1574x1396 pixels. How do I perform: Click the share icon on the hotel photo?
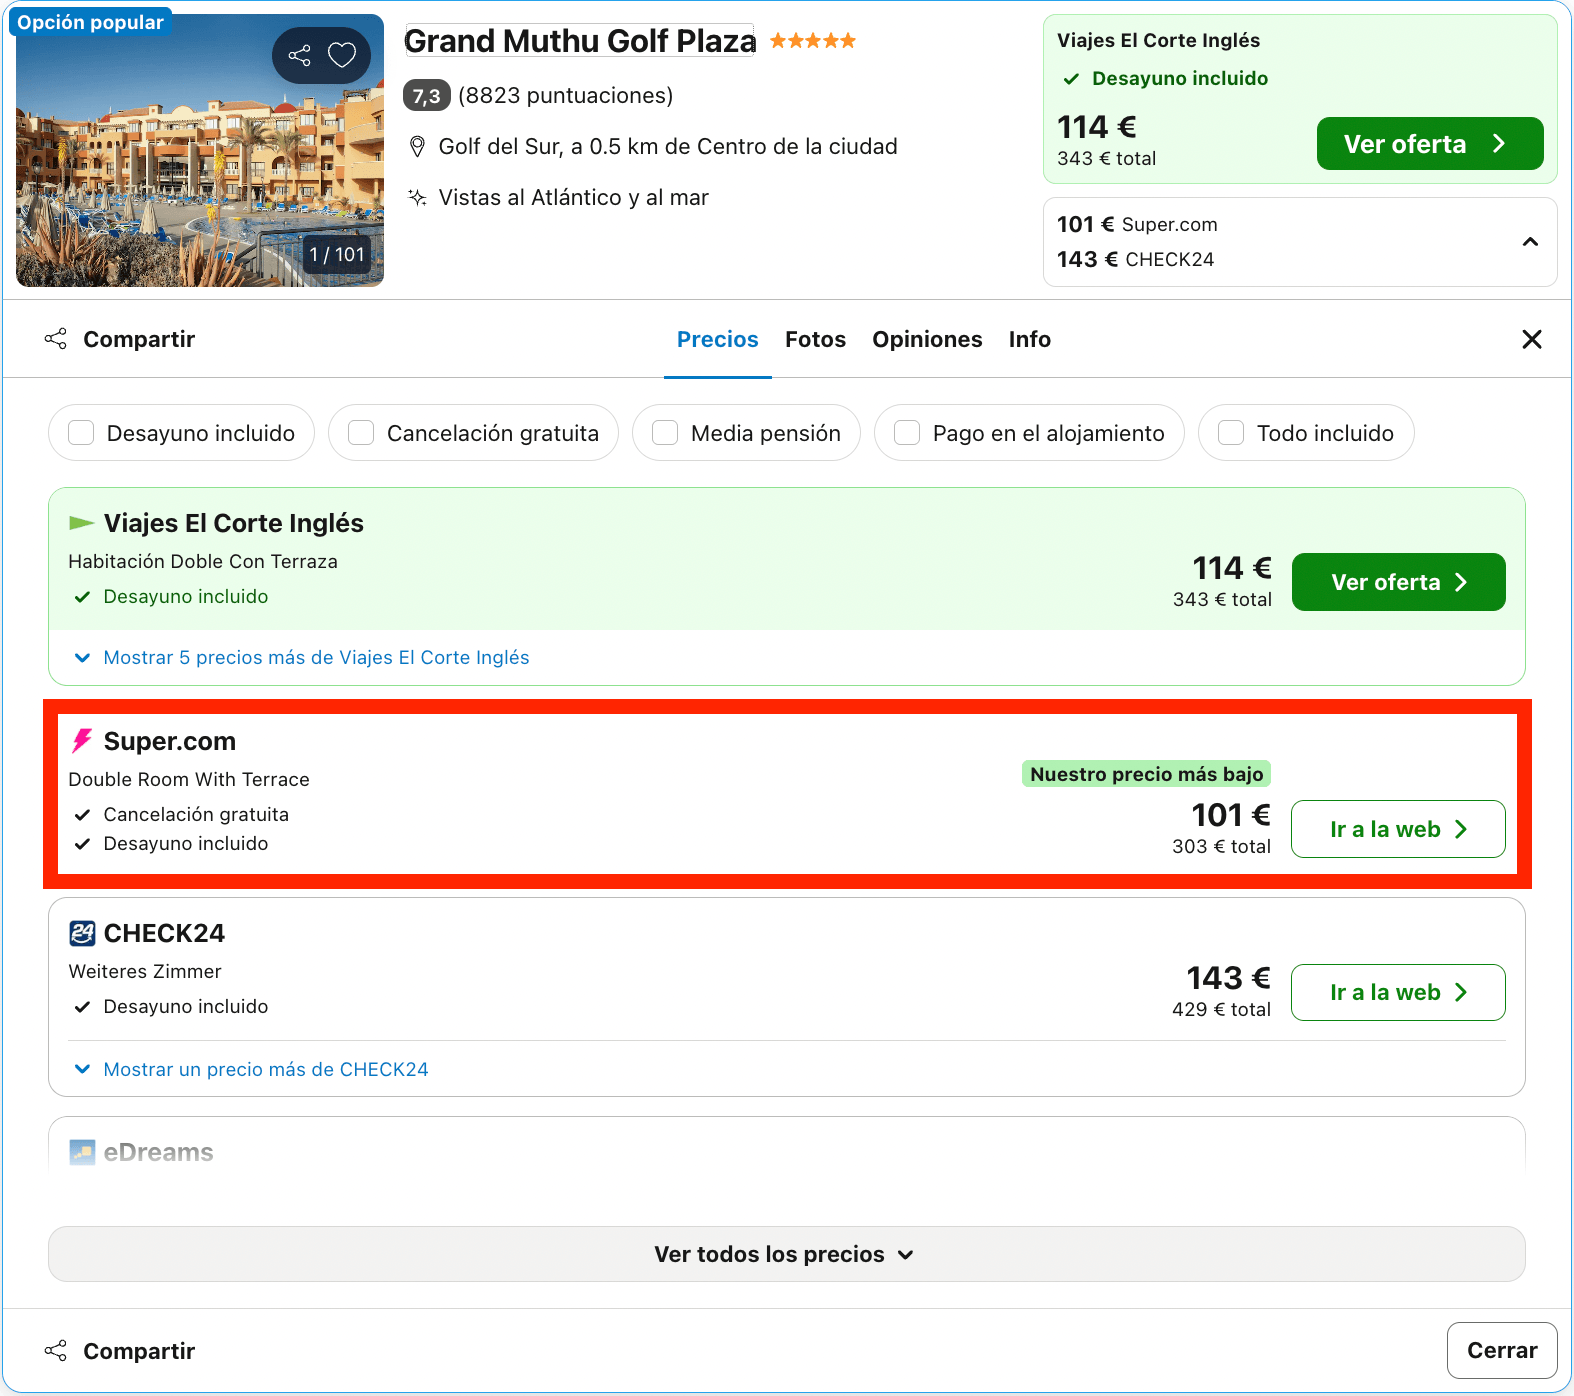coord(299,55)
